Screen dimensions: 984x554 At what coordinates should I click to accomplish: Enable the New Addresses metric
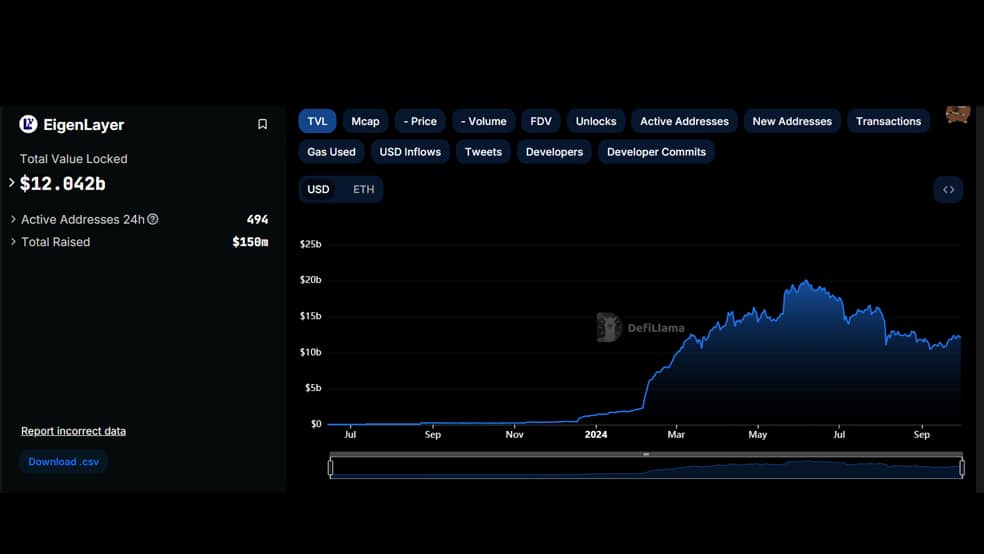coord(792,121)
